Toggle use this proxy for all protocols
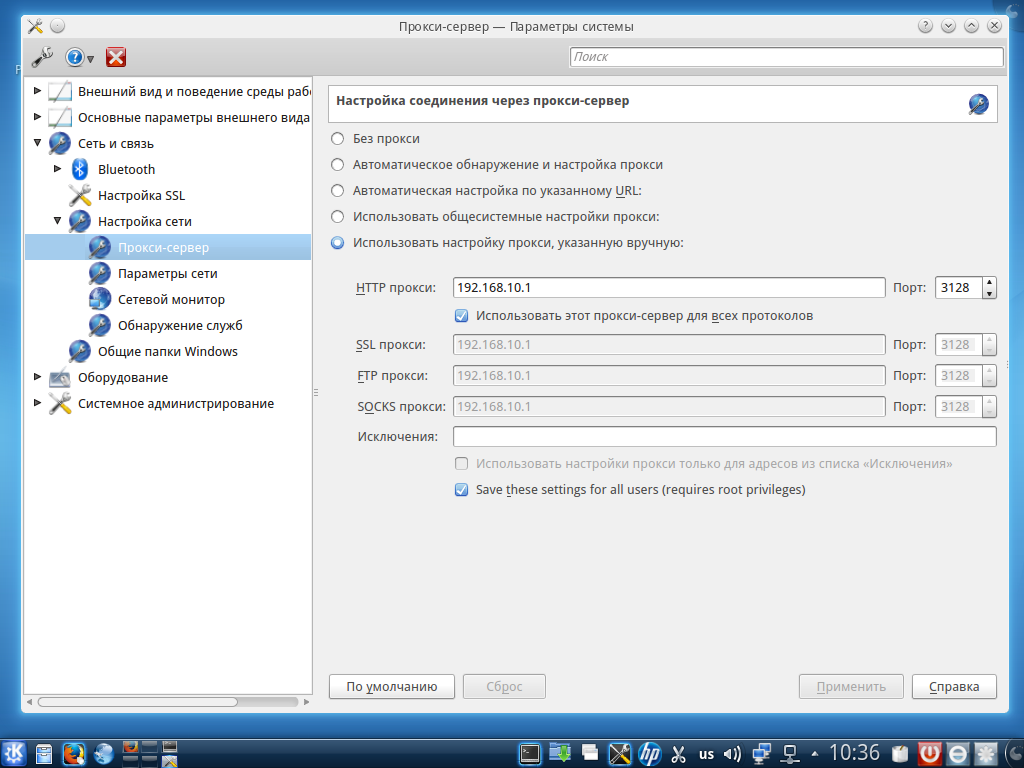The image size is (1024, 768). coord(461,315)
